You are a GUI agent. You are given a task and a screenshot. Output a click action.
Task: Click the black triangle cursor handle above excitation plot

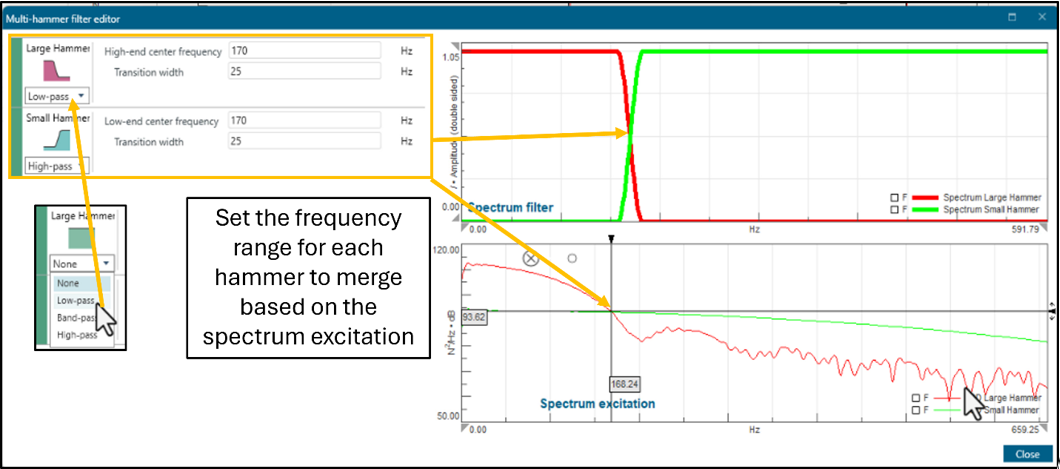pos(611,240)
